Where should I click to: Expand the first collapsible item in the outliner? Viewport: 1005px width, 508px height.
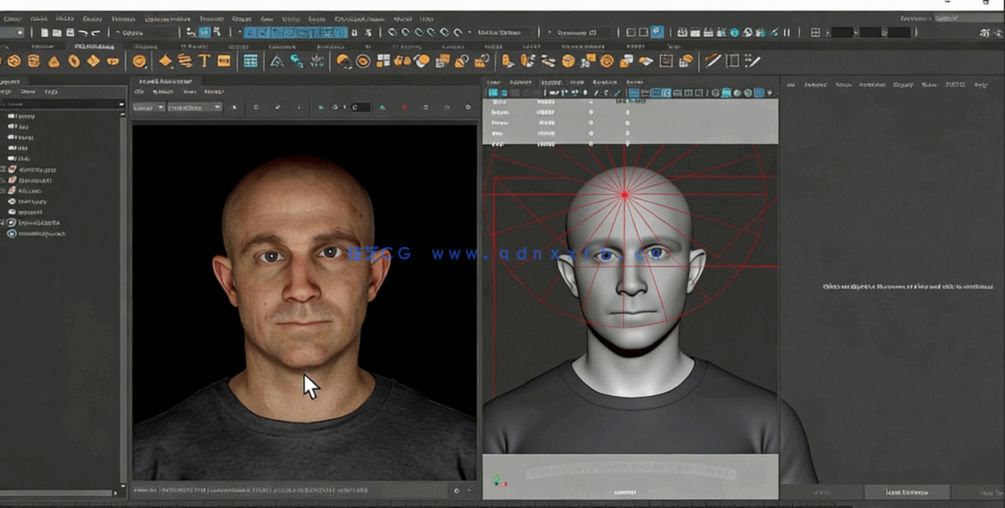click(4, 169)
